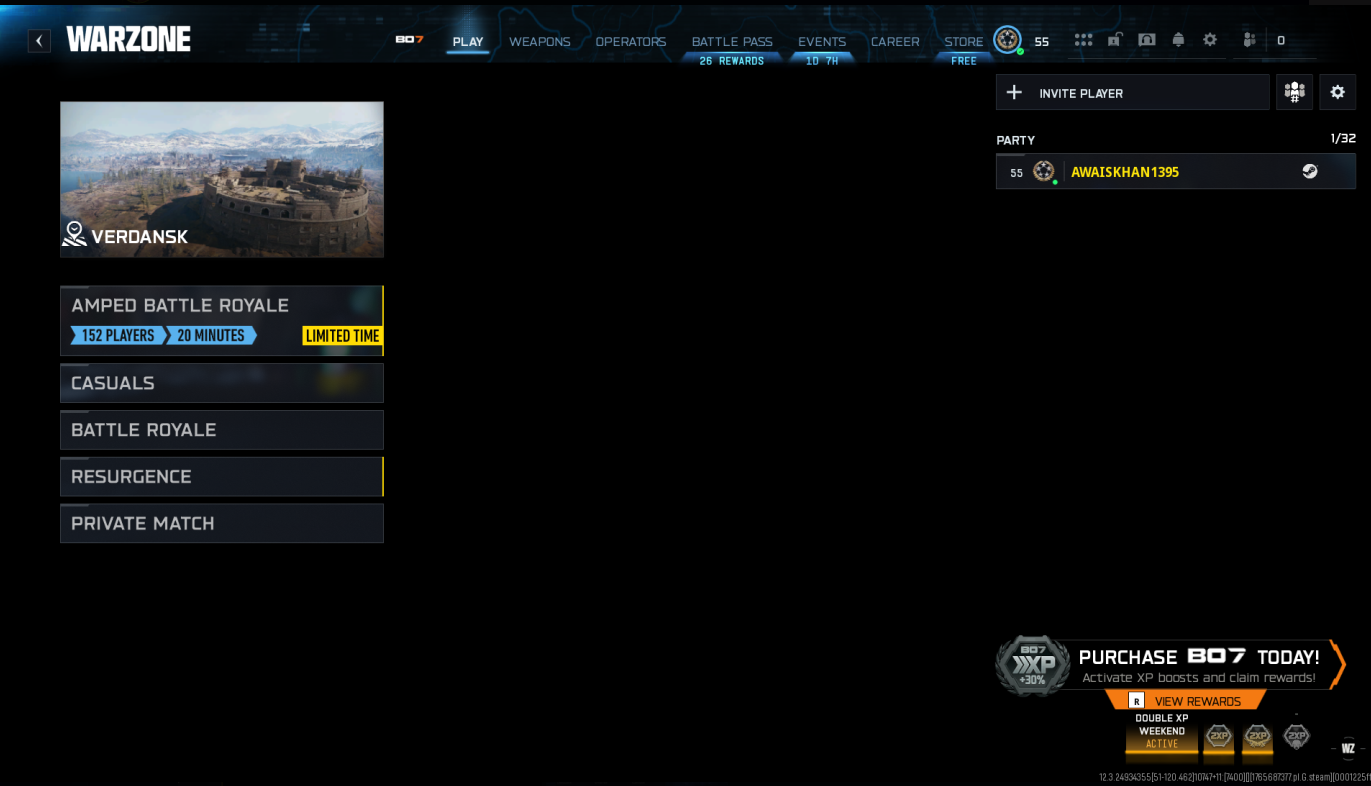1371x786 pixels.
Task: Open the AWAISKHAN1395 party member row
Action: pyautogui.click(x=1176, y=172)
